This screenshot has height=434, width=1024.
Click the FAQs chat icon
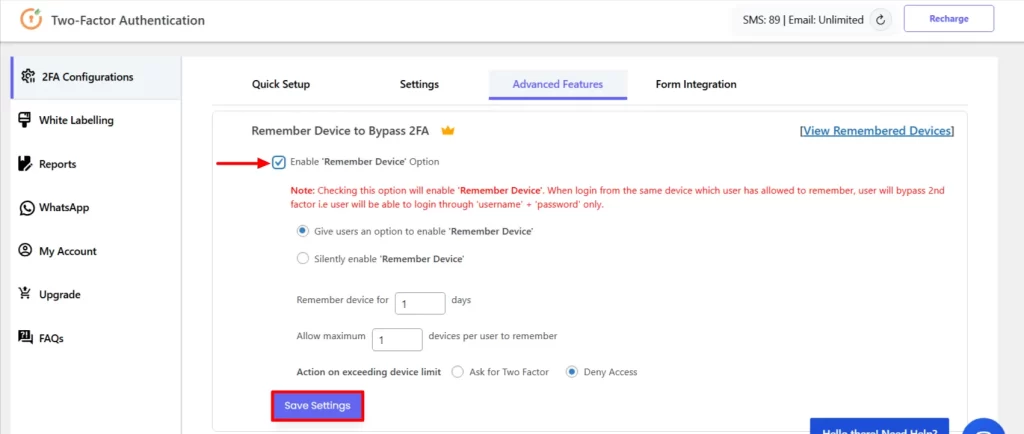[x=25, y=337]
